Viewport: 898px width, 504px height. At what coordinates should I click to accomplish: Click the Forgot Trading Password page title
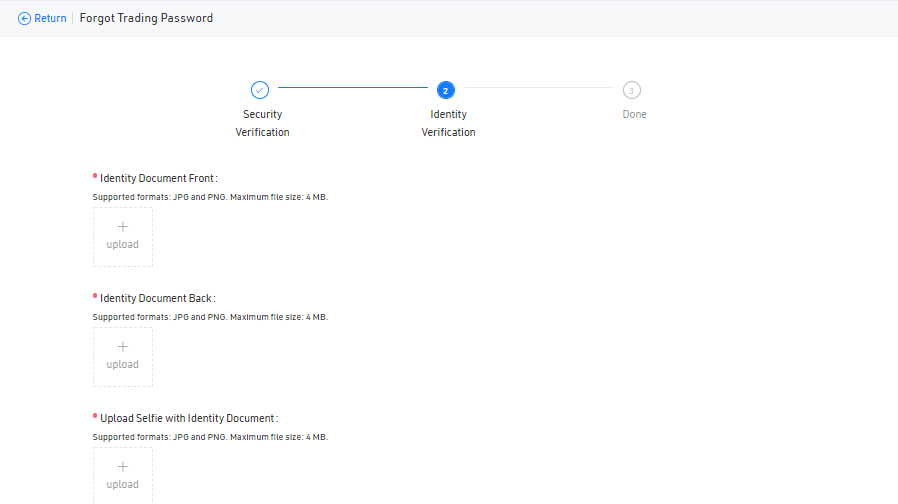(146, 18)
